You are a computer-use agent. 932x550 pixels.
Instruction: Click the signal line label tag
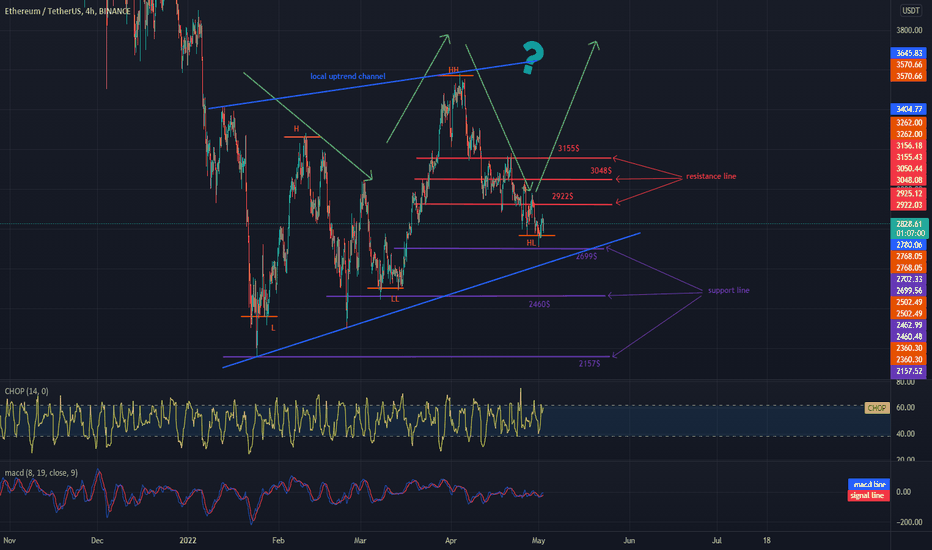(x=868, y=495)
